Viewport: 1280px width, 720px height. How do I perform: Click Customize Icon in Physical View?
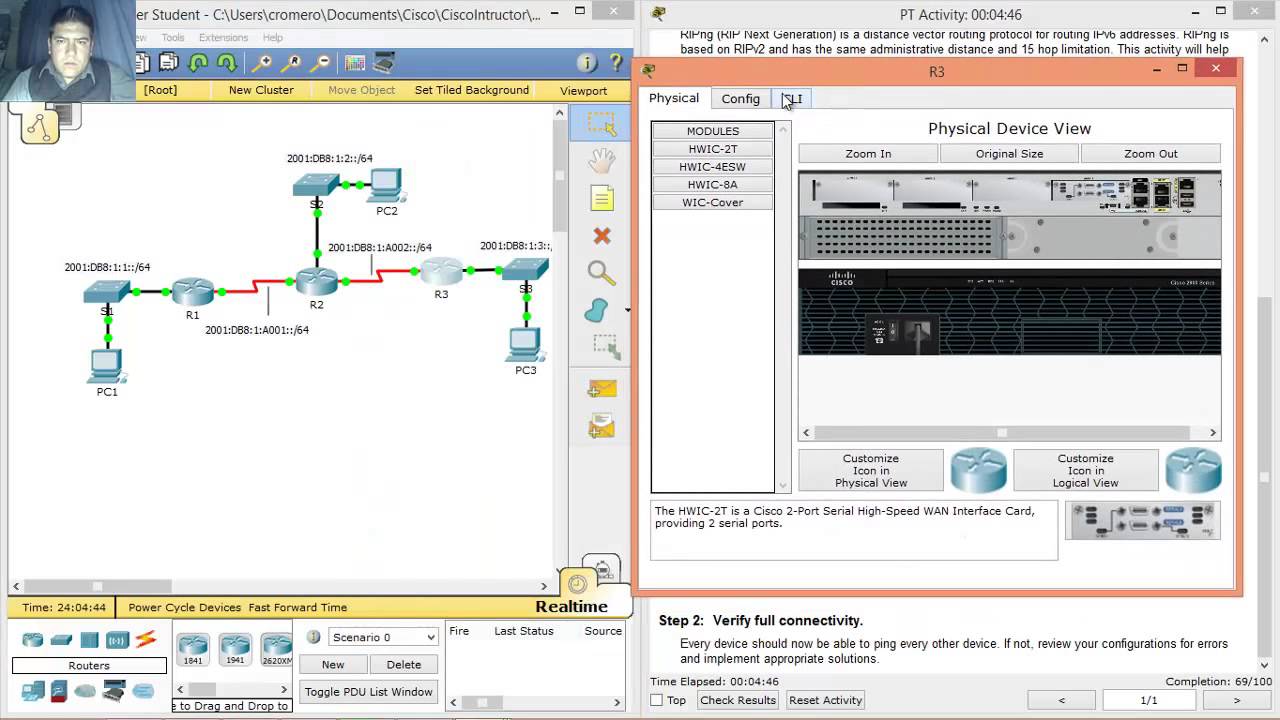pyautogui.click(x=871, y=471)
